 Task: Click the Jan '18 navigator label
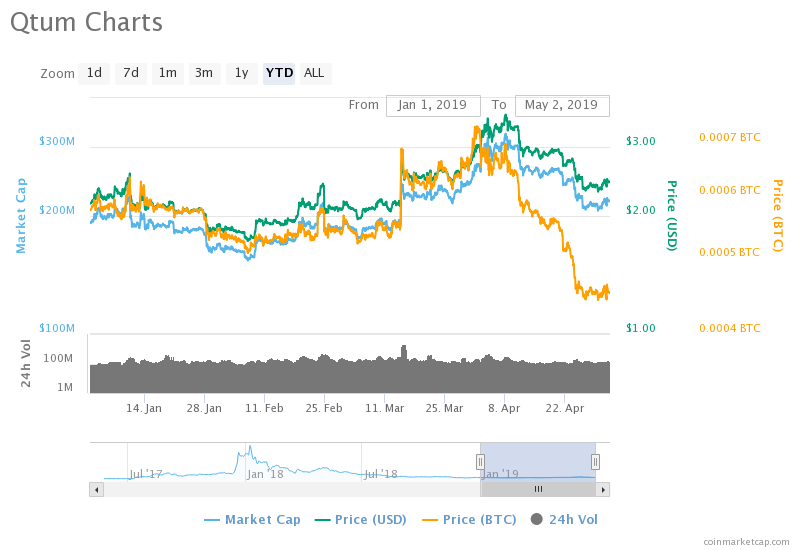pyautogui.click(x=265, y=474)
